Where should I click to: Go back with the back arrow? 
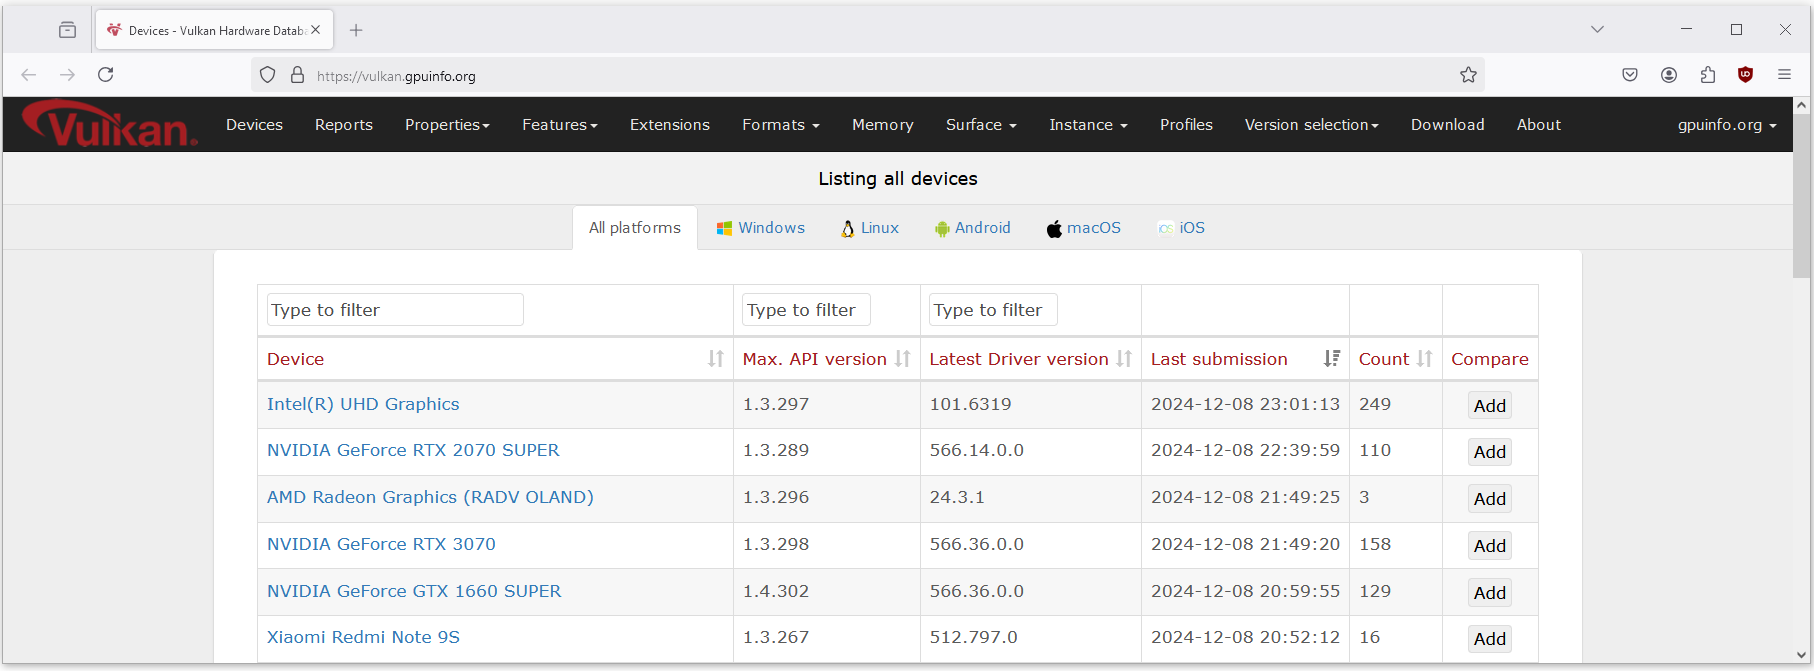[x=29, y=75]
